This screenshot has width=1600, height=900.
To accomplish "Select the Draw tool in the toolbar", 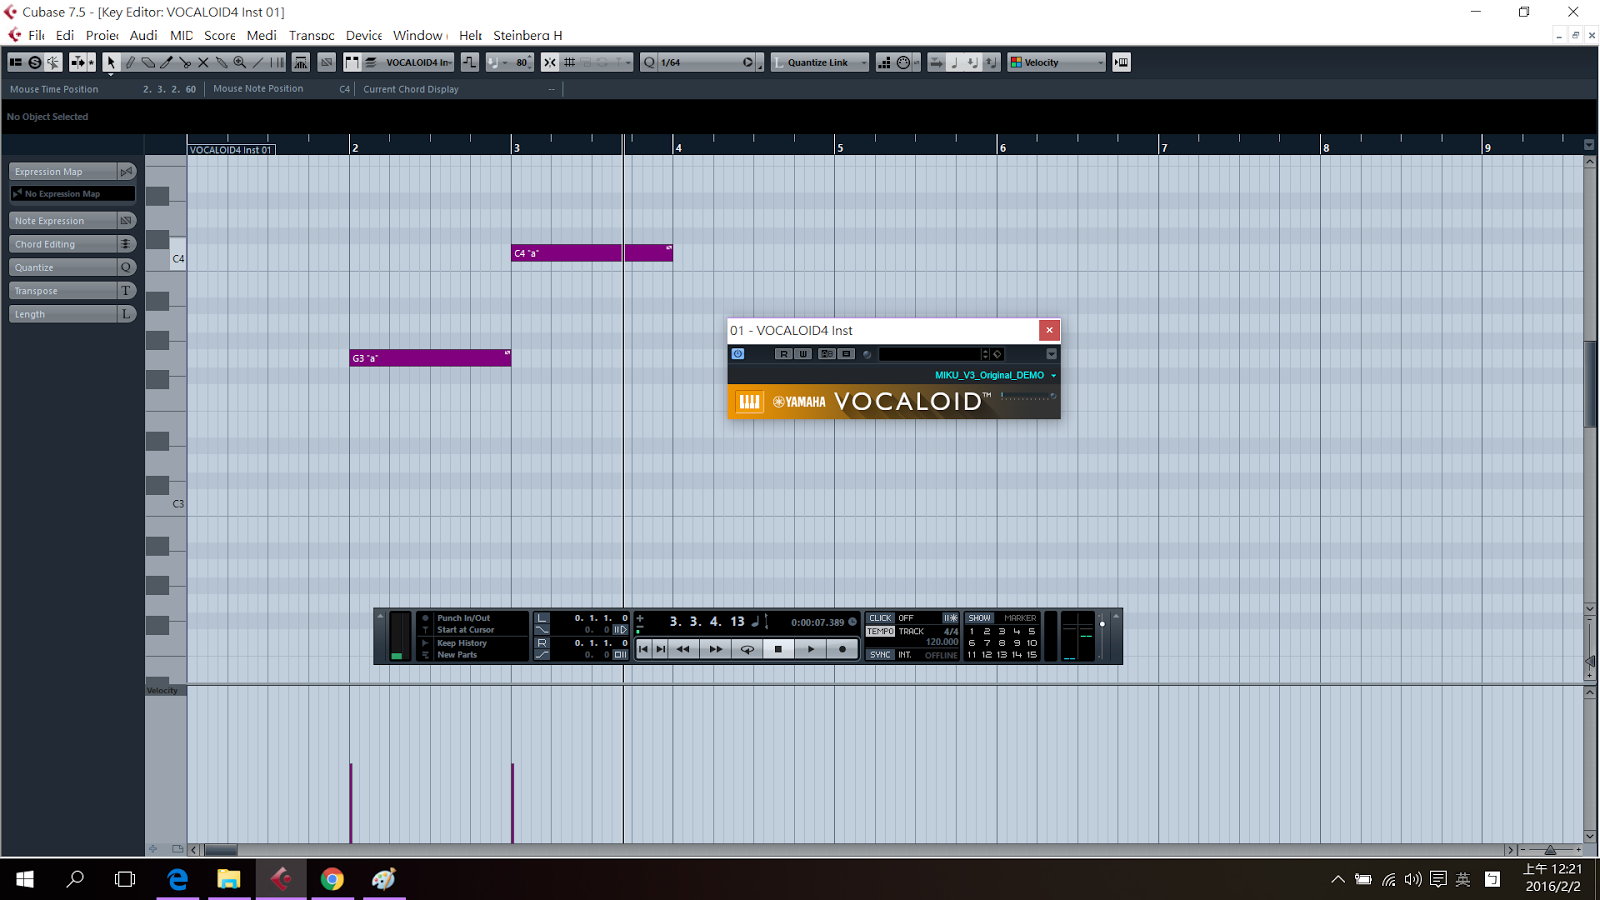I will point(130,62).
